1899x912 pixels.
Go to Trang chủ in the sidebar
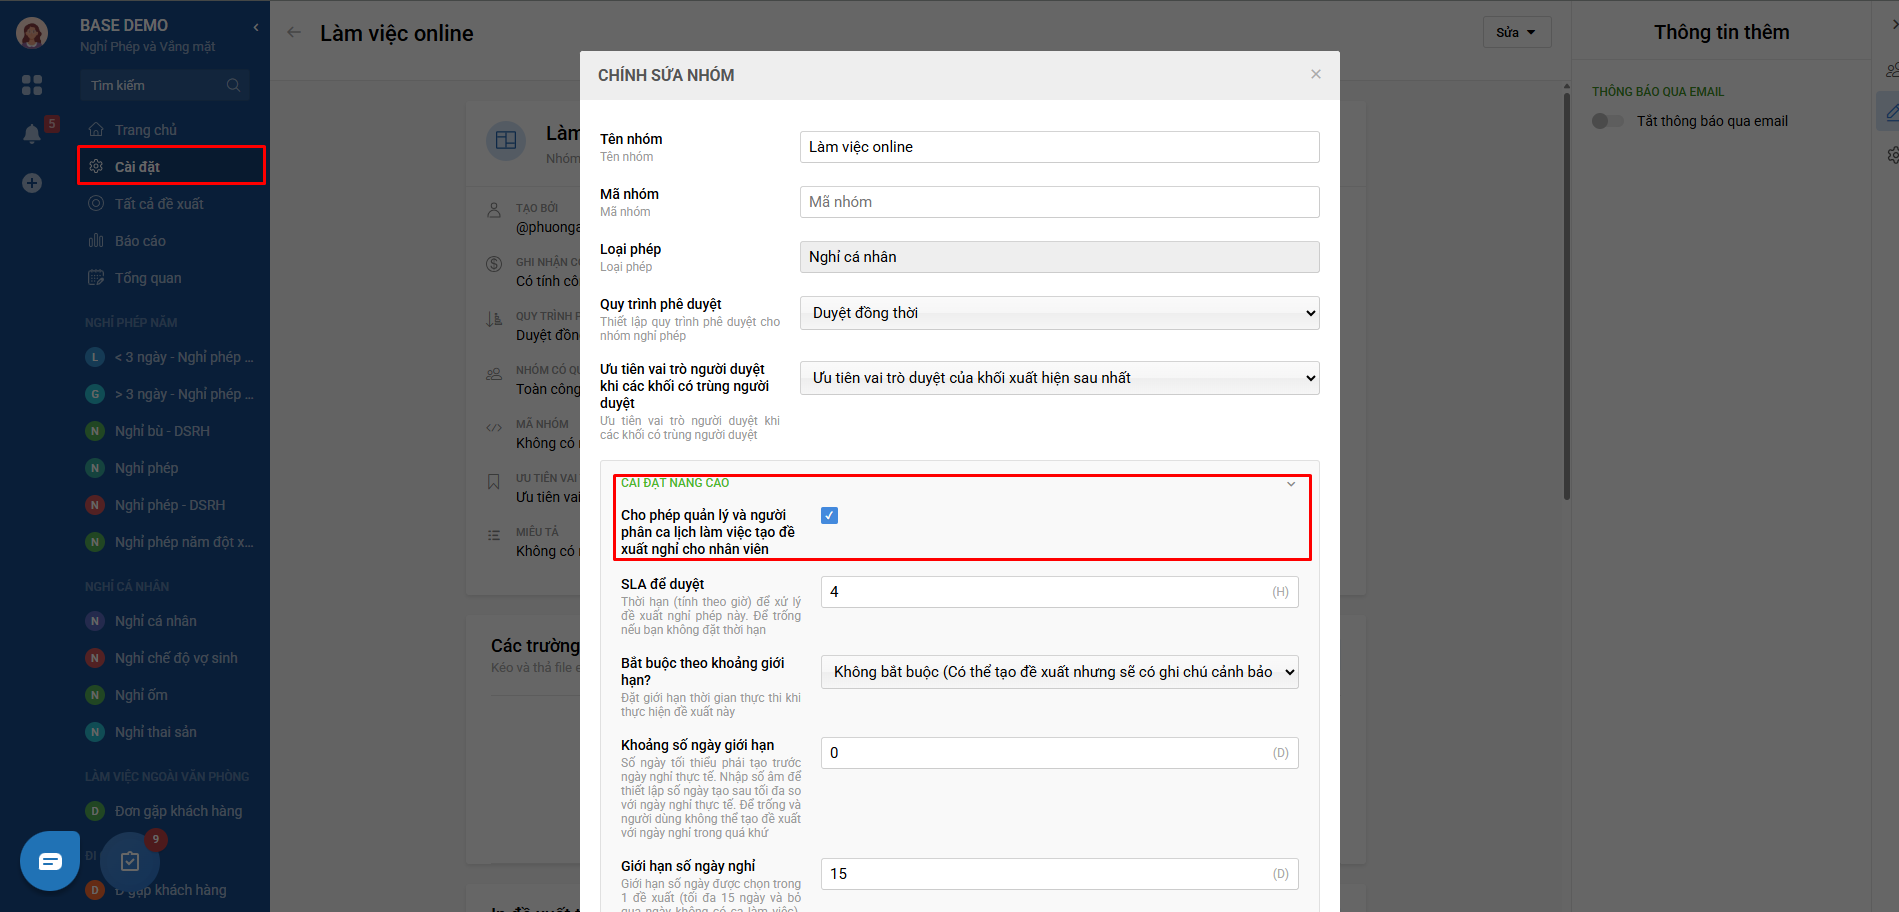[146, 129]
